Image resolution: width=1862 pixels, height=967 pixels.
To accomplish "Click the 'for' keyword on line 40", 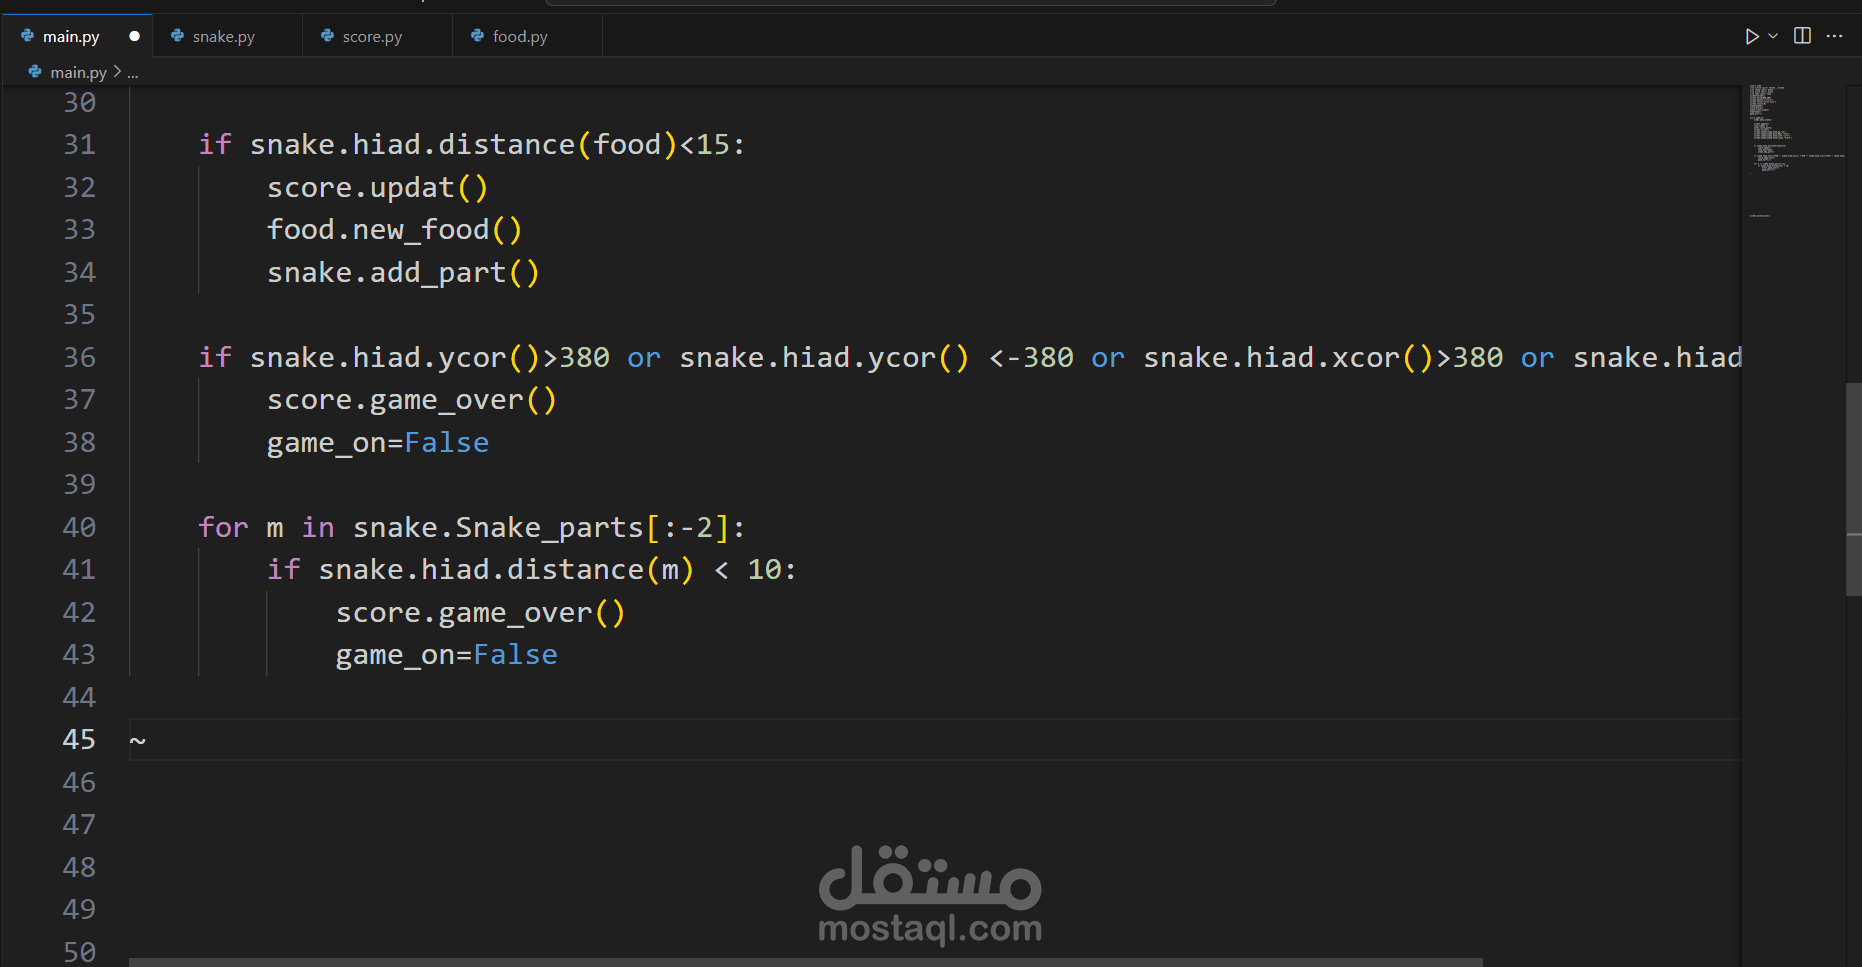I will tap(223, 527).
